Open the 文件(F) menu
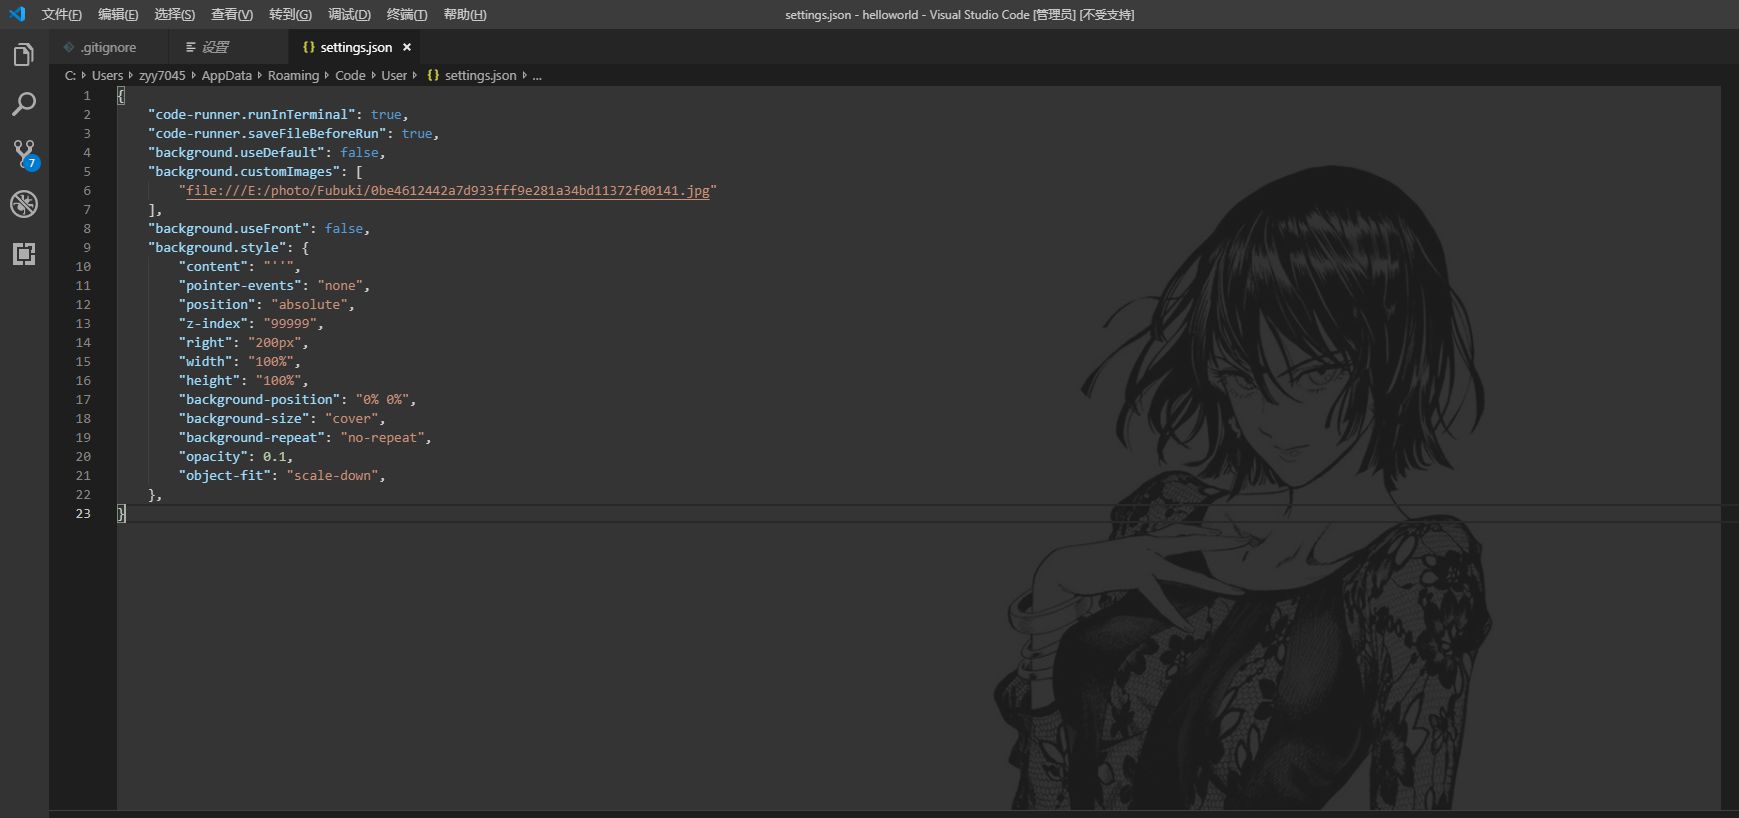Viewport: 1739px width, 818px height. [x=61, y=14]
